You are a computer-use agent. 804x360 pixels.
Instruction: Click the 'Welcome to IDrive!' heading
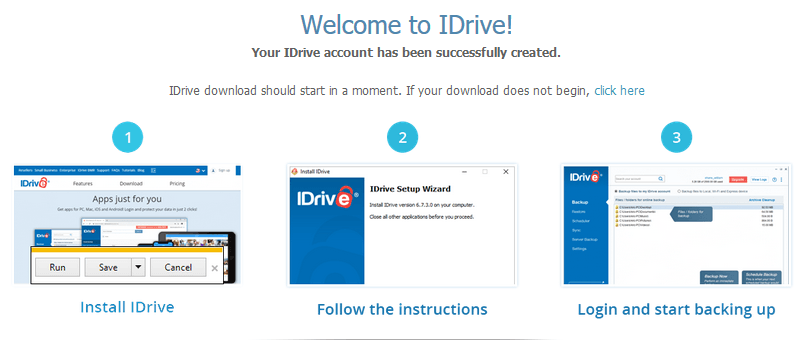point(406,24)
